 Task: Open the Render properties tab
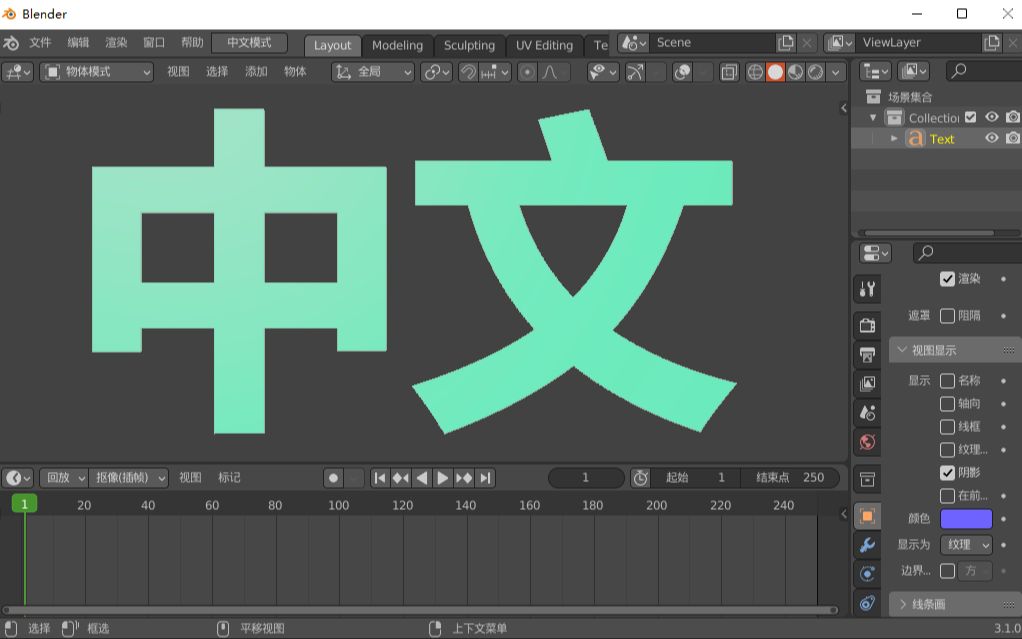[866, 325]
